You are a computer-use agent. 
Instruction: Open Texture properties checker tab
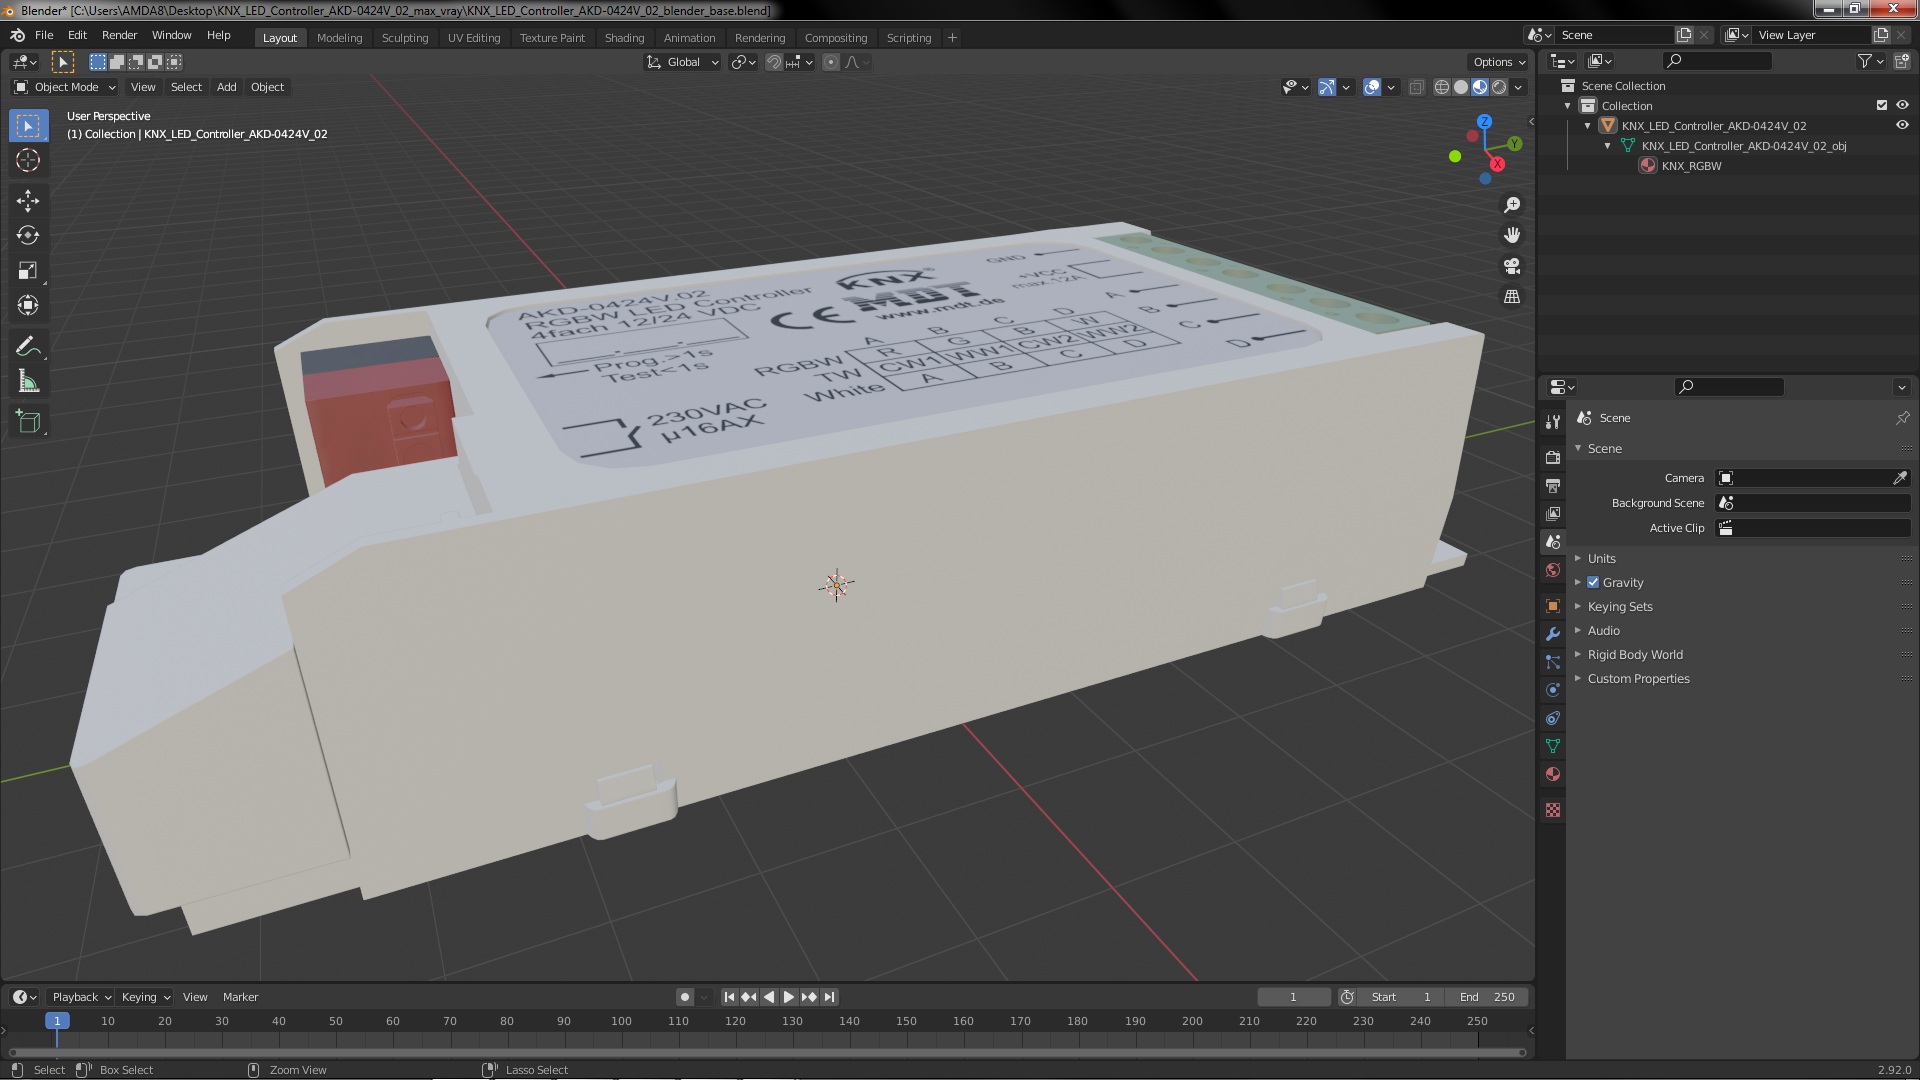click(x=1553, y=810)
